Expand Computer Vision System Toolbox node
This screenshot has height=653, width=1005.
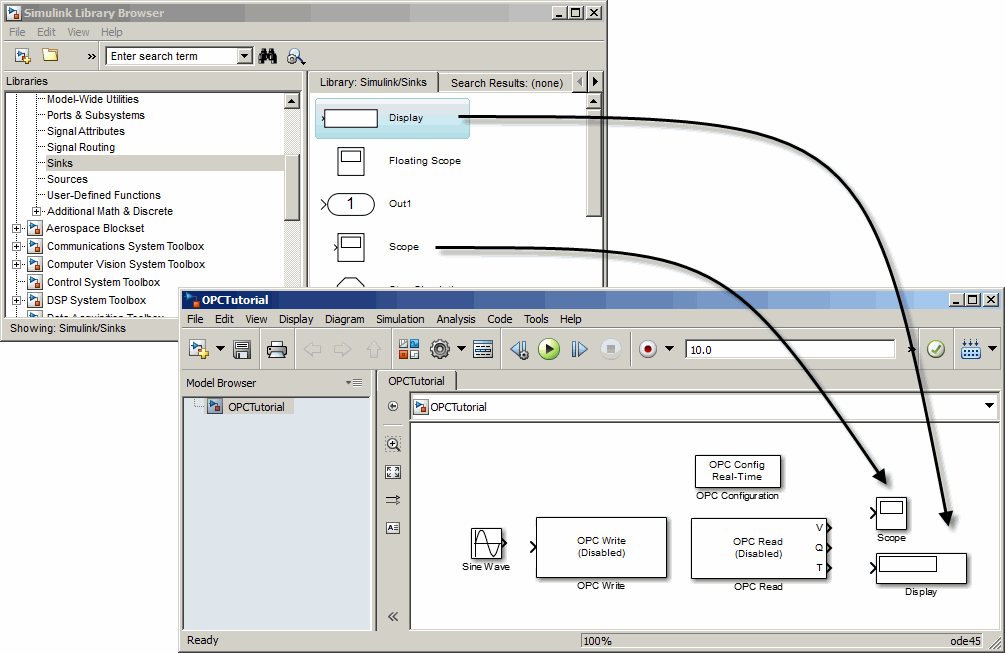pyautogui.click(x=17, y=264)
